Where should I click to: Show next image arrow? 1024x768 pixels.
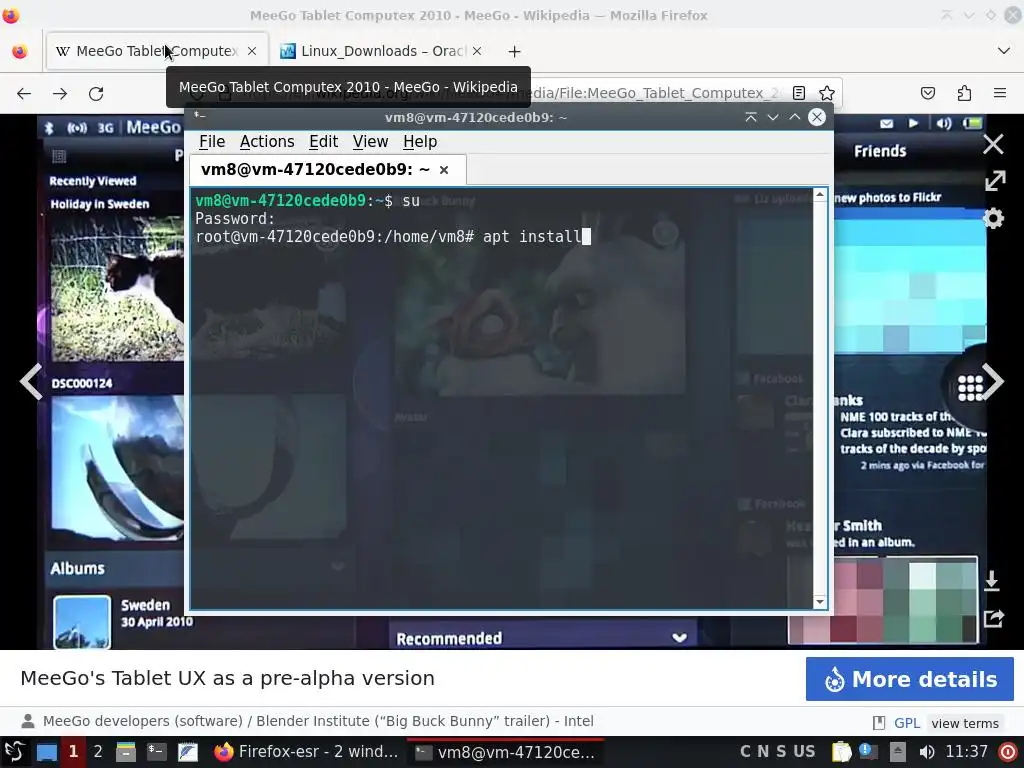click(x=993, y=381)
